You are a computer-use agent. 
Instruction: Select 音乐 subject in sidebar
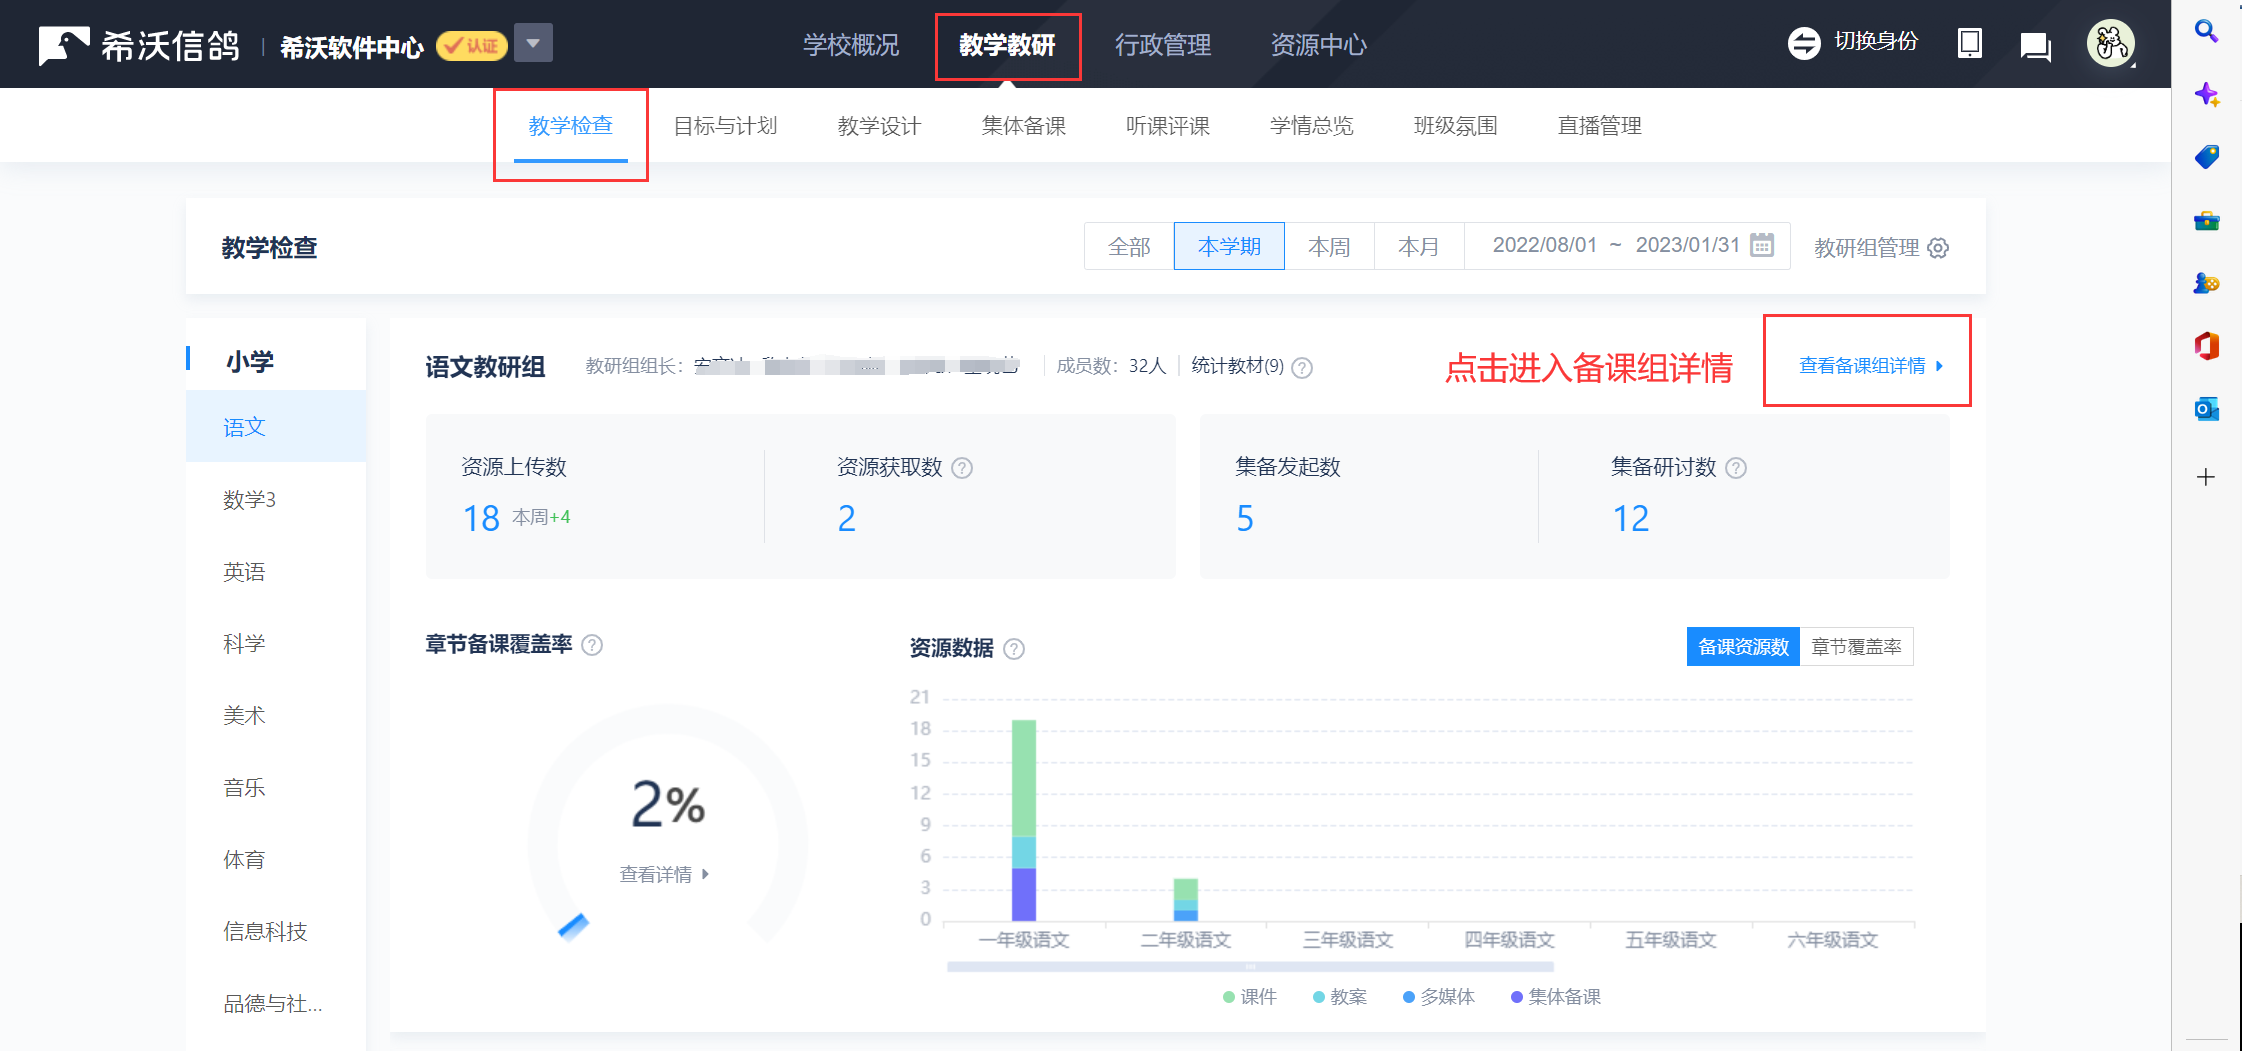coord(276,787)
